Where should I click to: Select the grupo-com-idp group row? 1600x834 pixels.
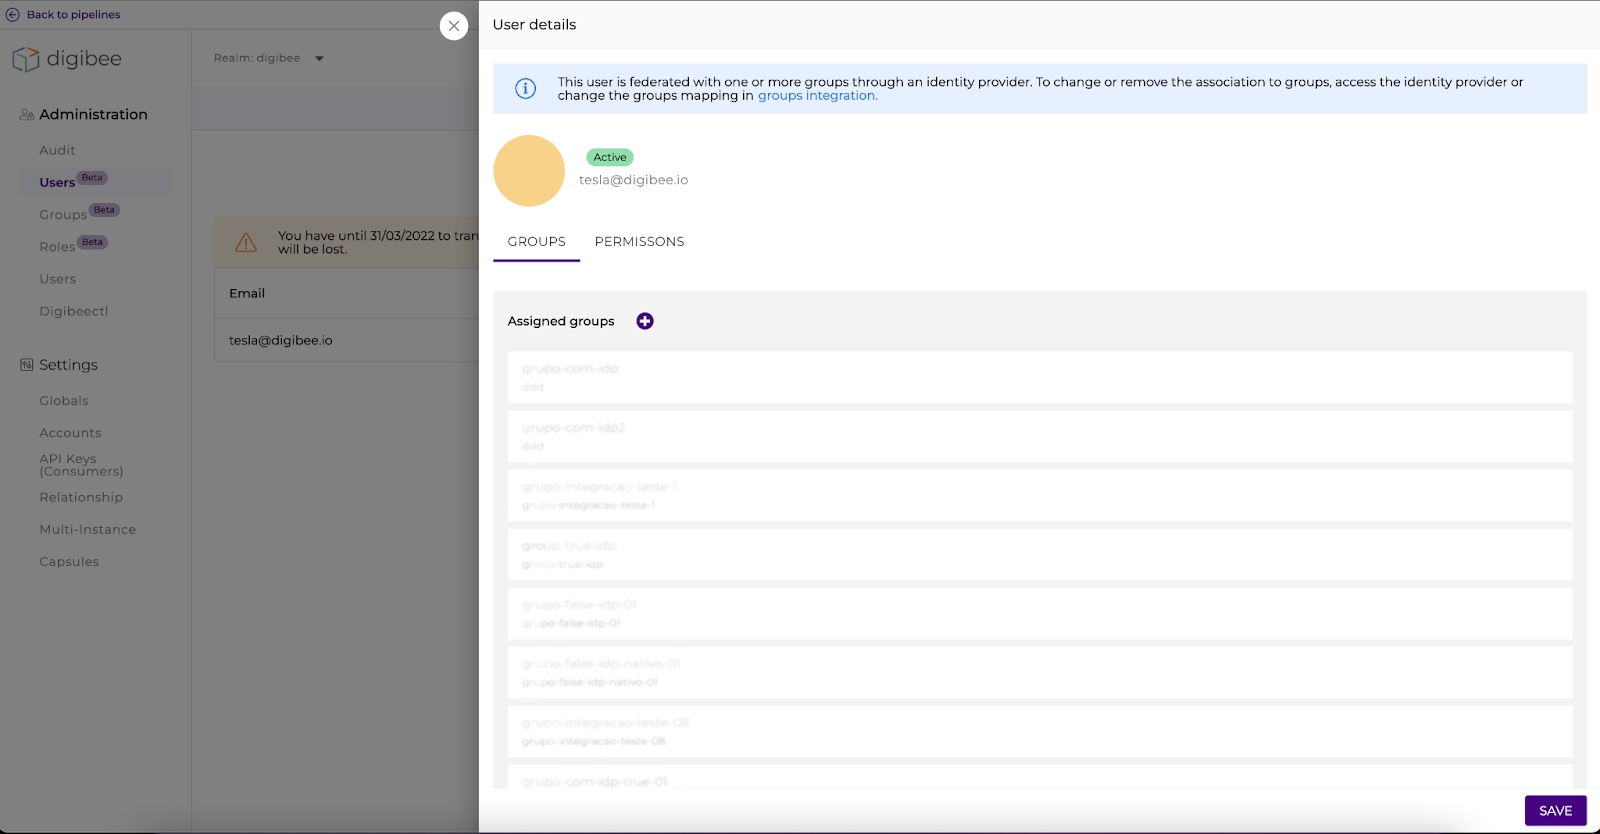click(x=1039, y=377)
